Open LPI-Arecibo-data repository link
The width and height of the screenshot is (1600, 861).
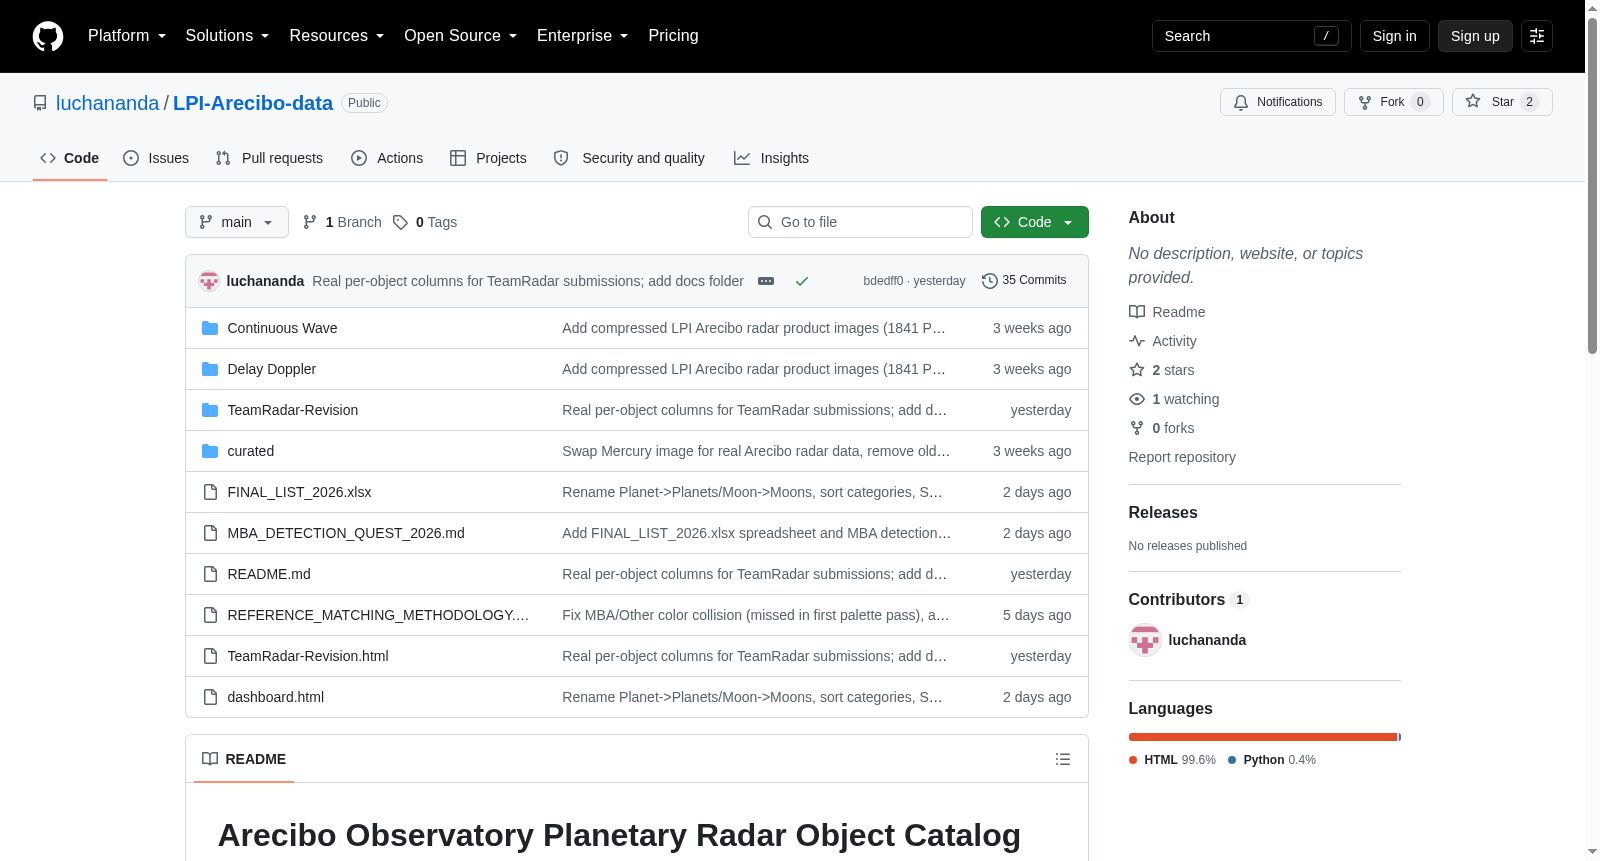pos(253,103)
